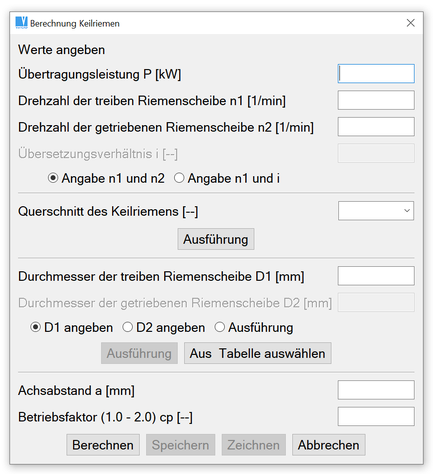Select the 'Ausführung' radio button for diameter

pos(254,327)
